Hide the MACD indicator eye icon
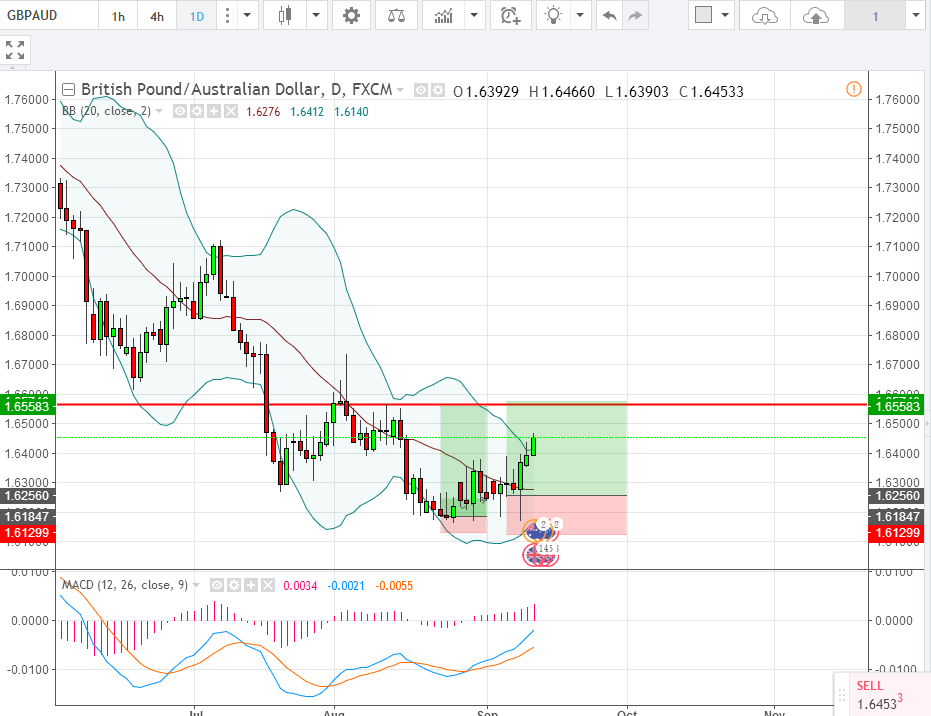 [x=217, y=585]
